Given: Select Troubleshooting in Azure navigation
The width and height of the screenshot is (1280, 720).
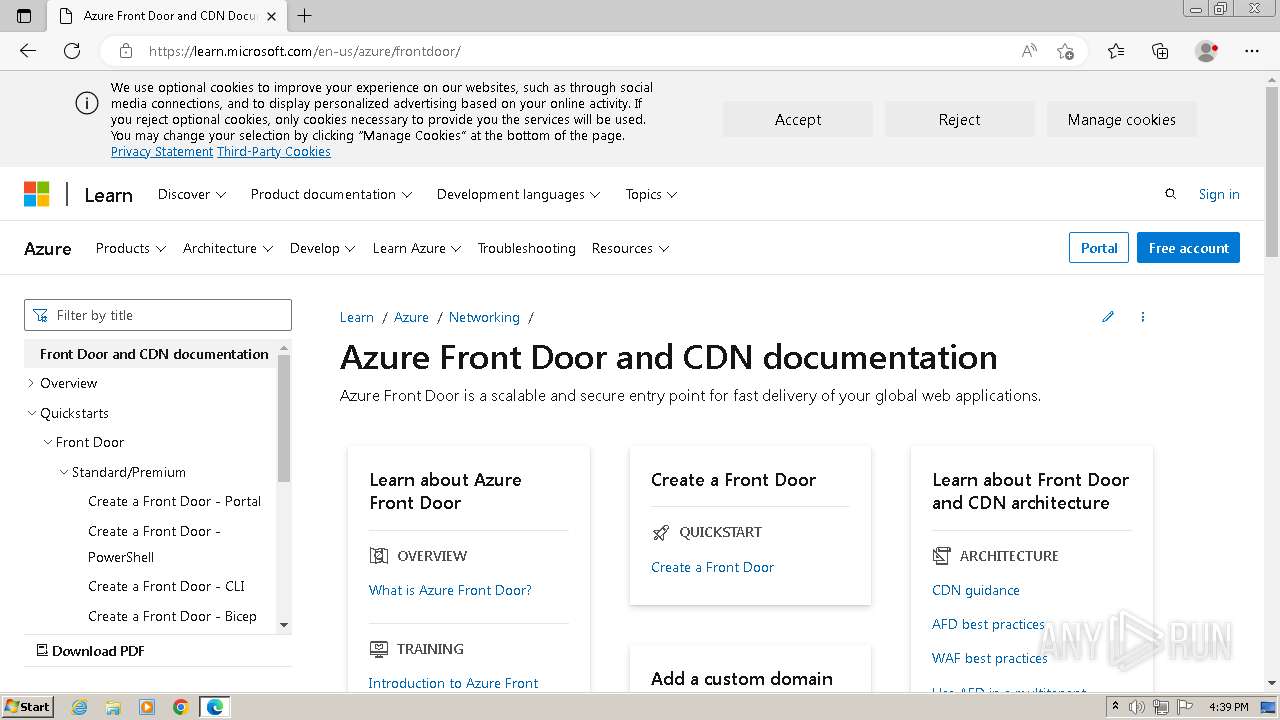Looking at the screenshot, I should pos(526,248).
